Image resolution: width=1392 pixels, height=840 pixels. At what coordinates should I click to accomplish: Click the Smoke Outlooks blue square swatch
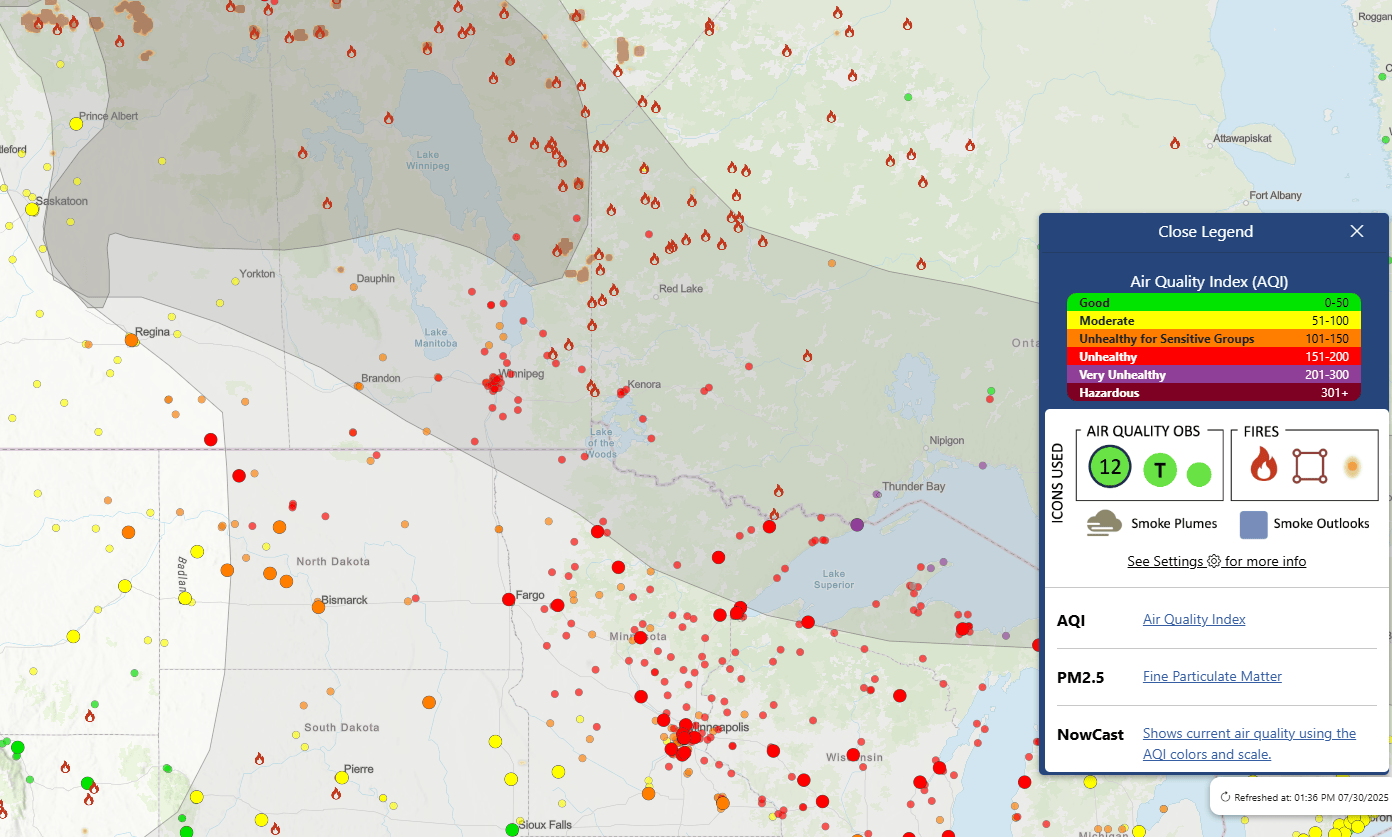1253,524
